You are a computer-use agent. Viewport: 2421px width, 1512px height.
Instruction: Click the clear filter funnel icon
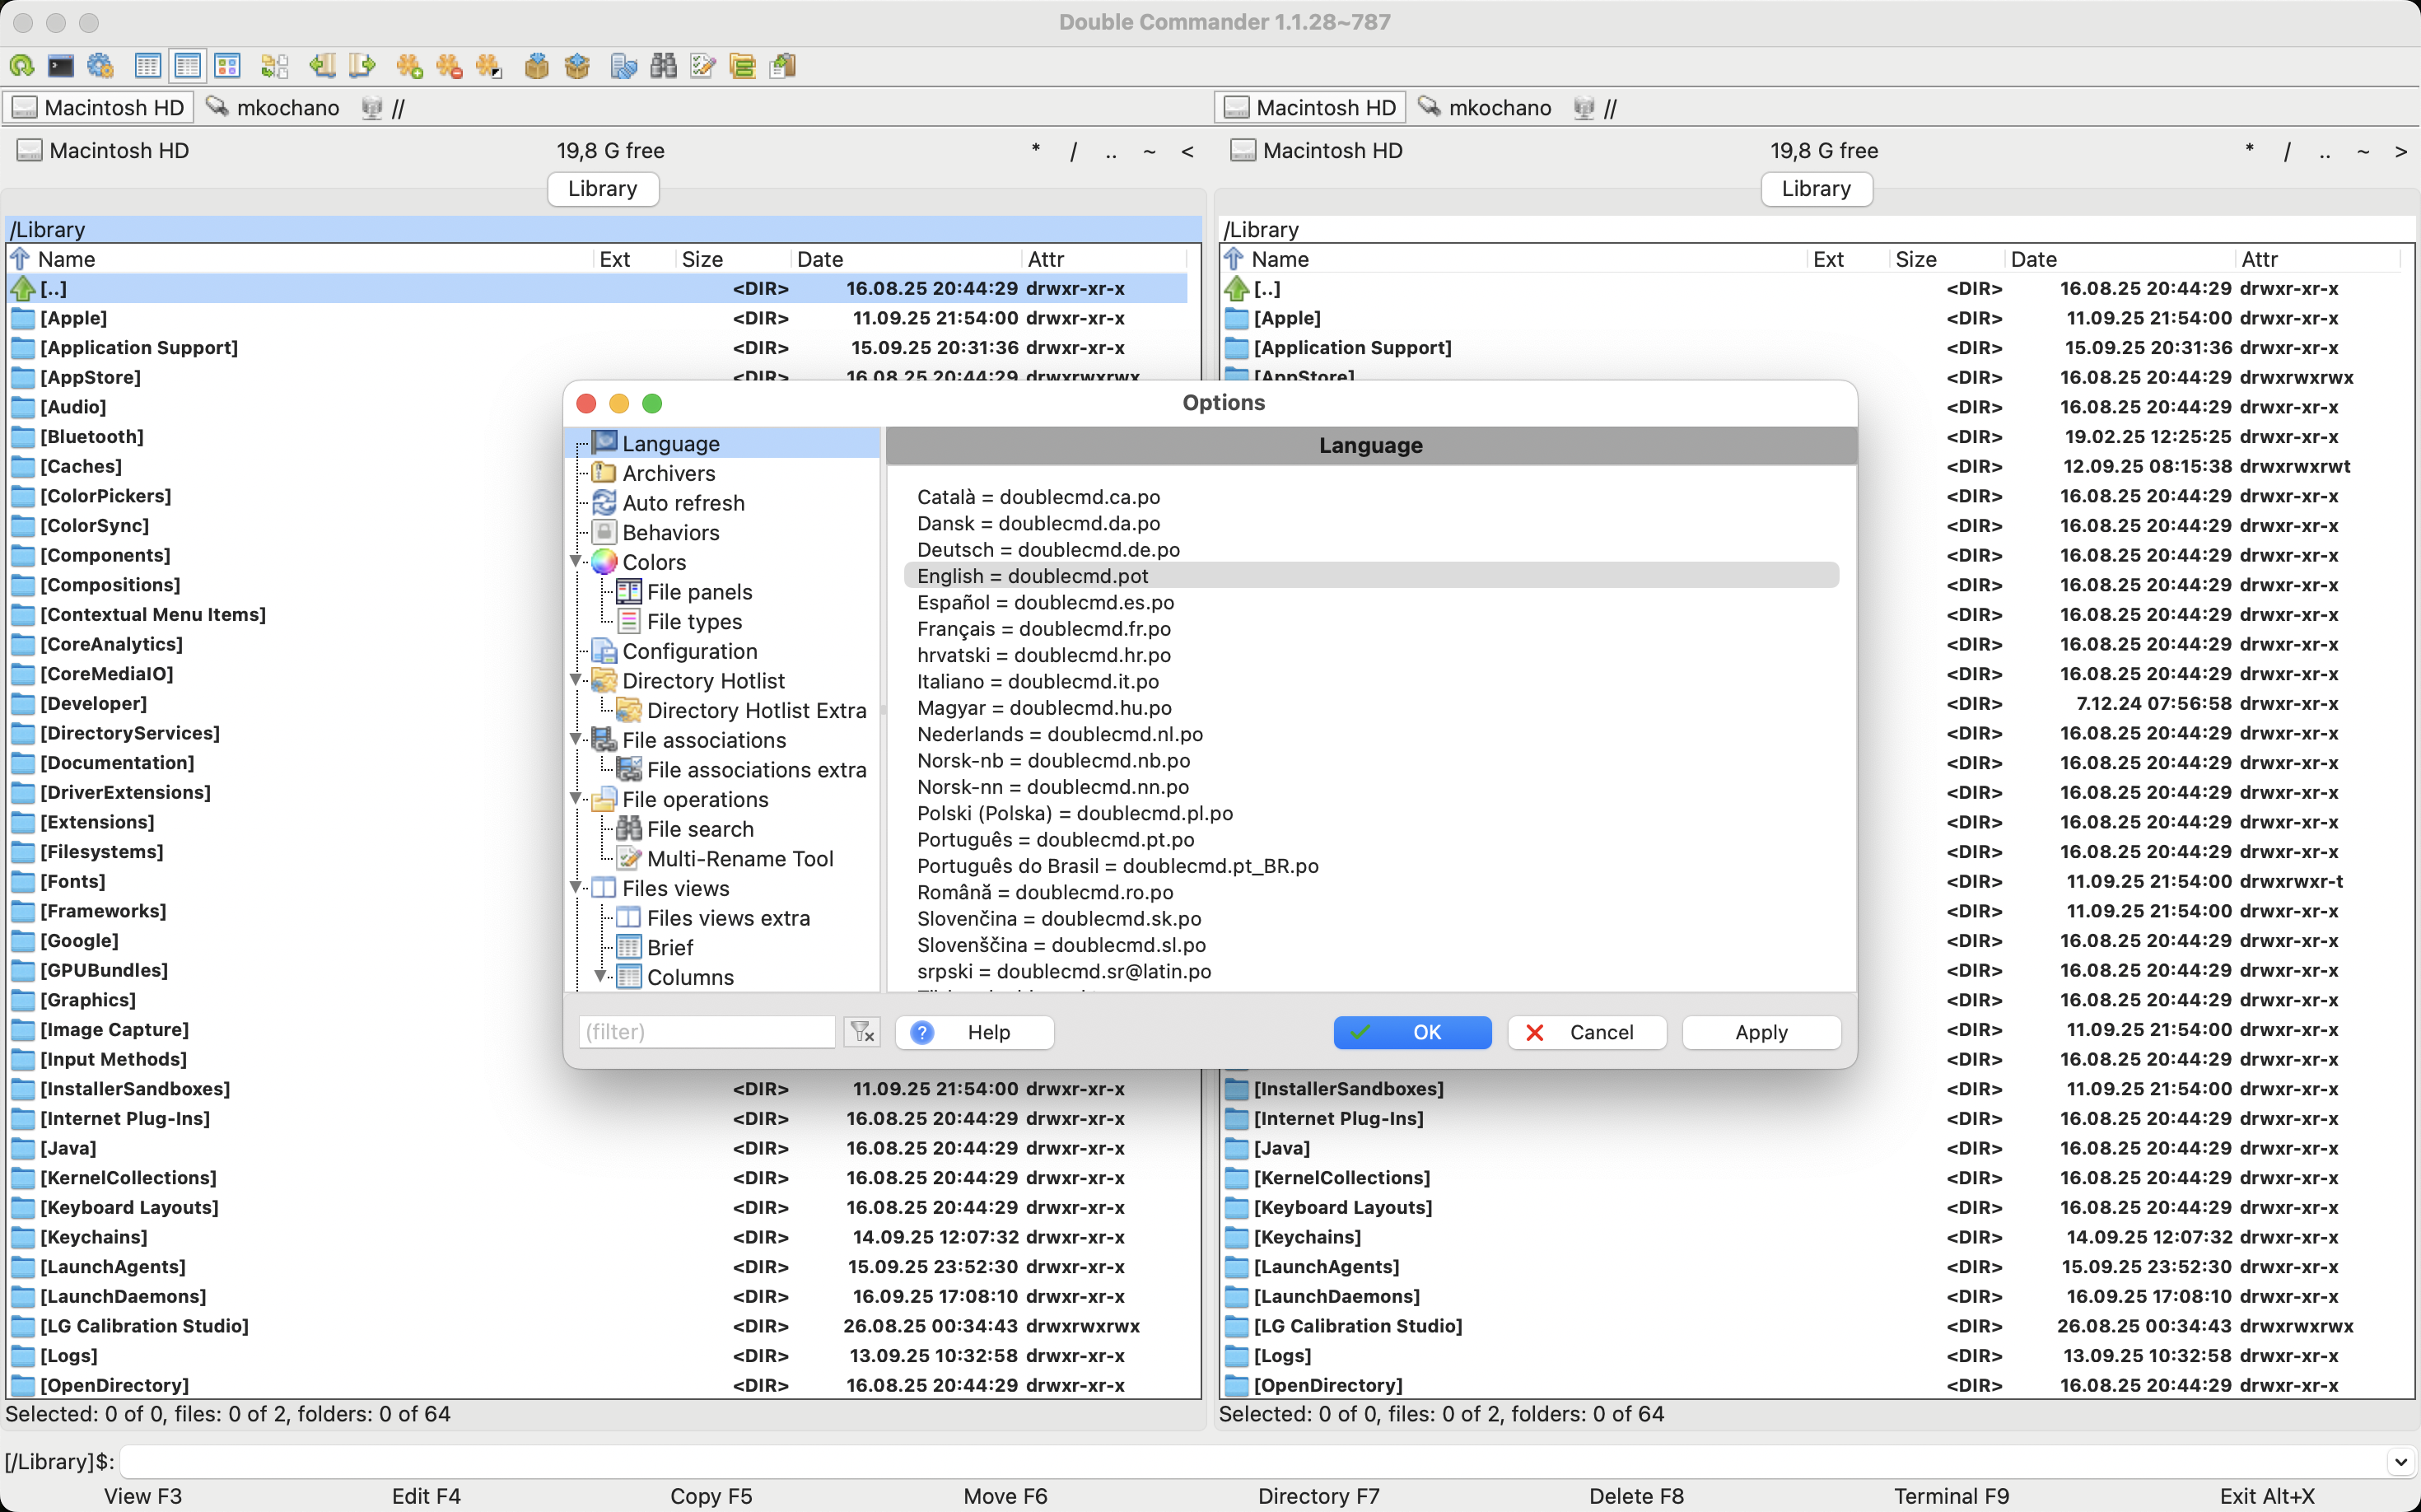862,1032
